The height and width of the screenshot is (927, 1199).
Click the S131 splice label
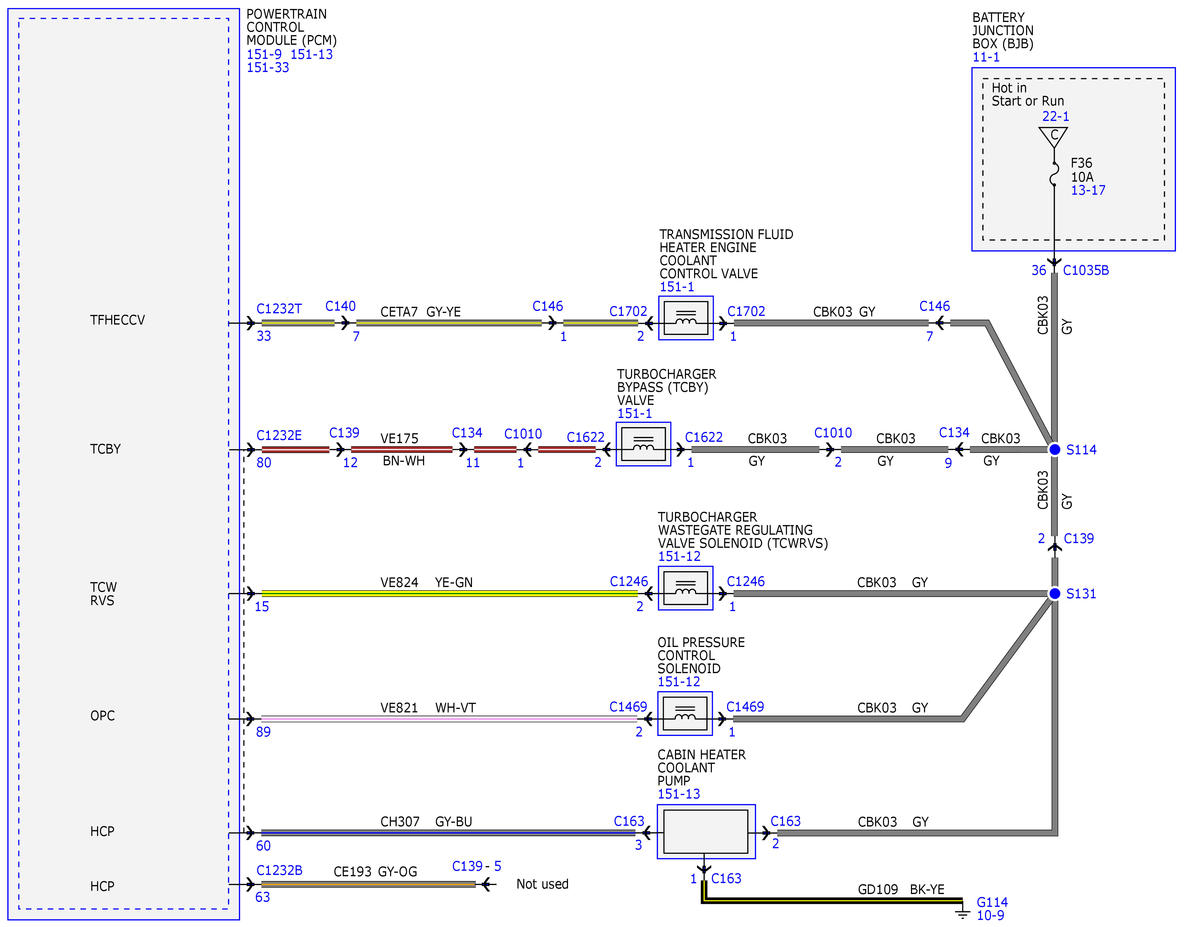(x=1081, y=594)
